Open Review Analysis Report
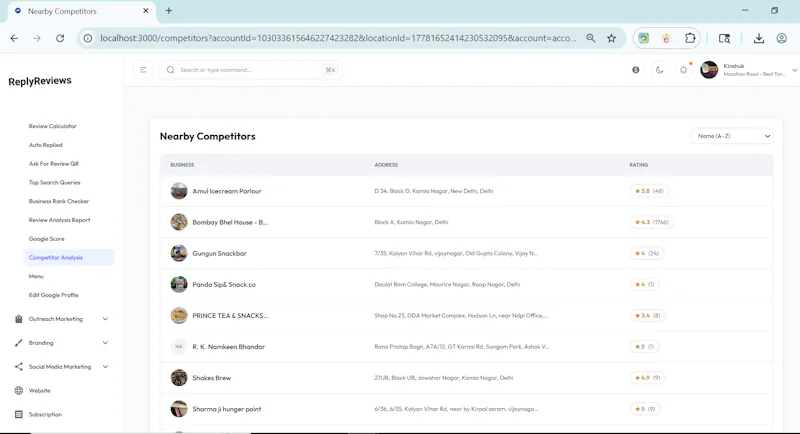The image size is (800, 434). tap(59, 220)
